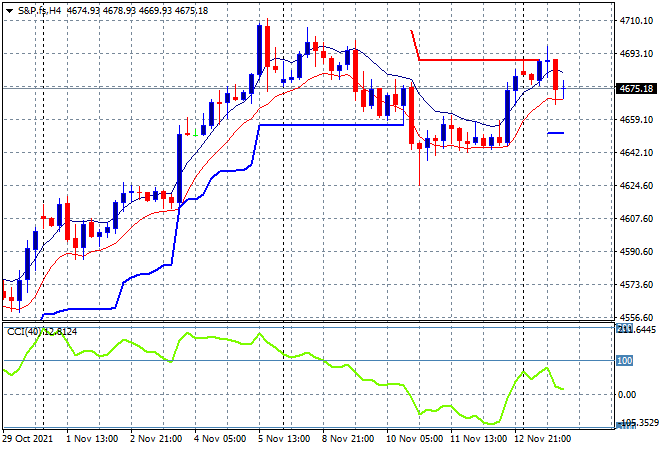The image size is (660, 450).
Task: Click the 29 Oct 2021 date label
Action: coord(28,439)
